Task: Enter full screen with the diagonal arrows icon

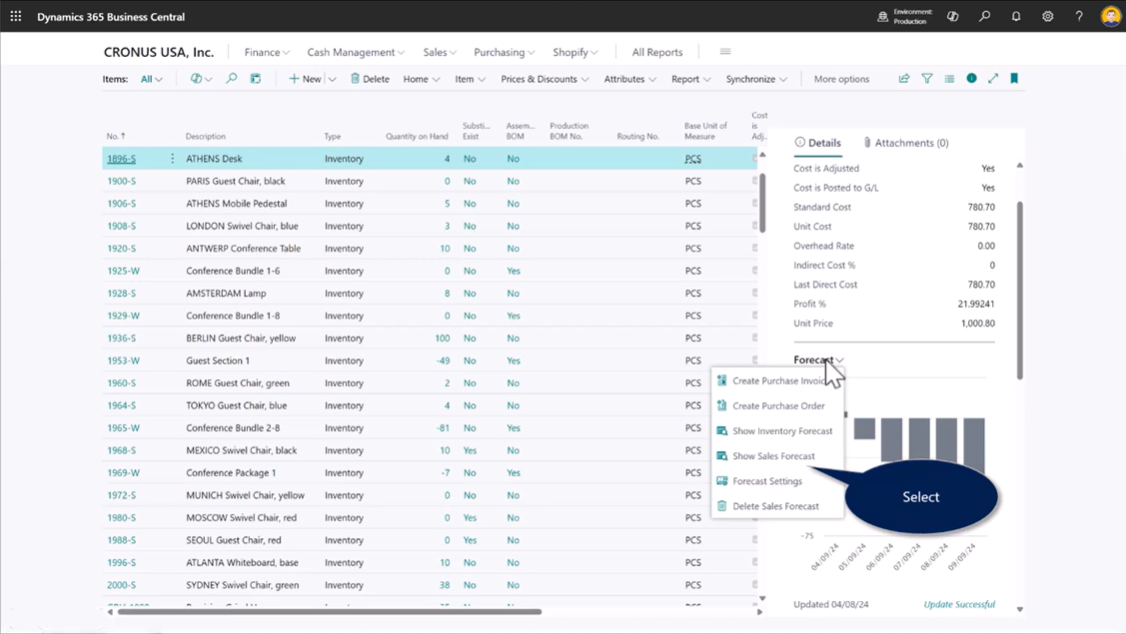Action: 993,78
